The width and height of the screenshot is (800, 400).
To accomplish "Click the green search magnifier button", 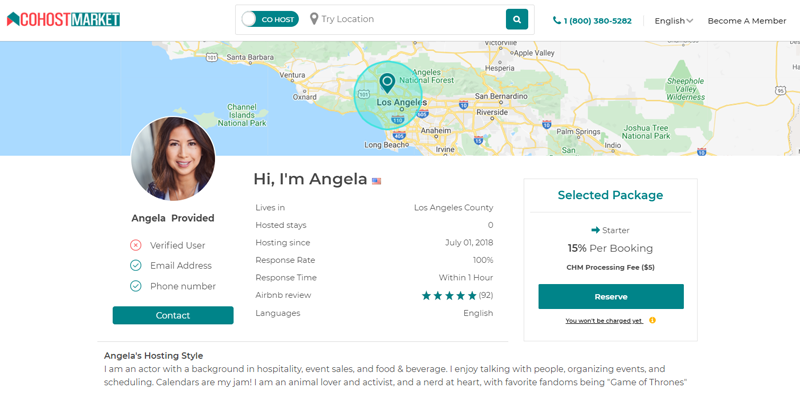I will click(516, 19).
